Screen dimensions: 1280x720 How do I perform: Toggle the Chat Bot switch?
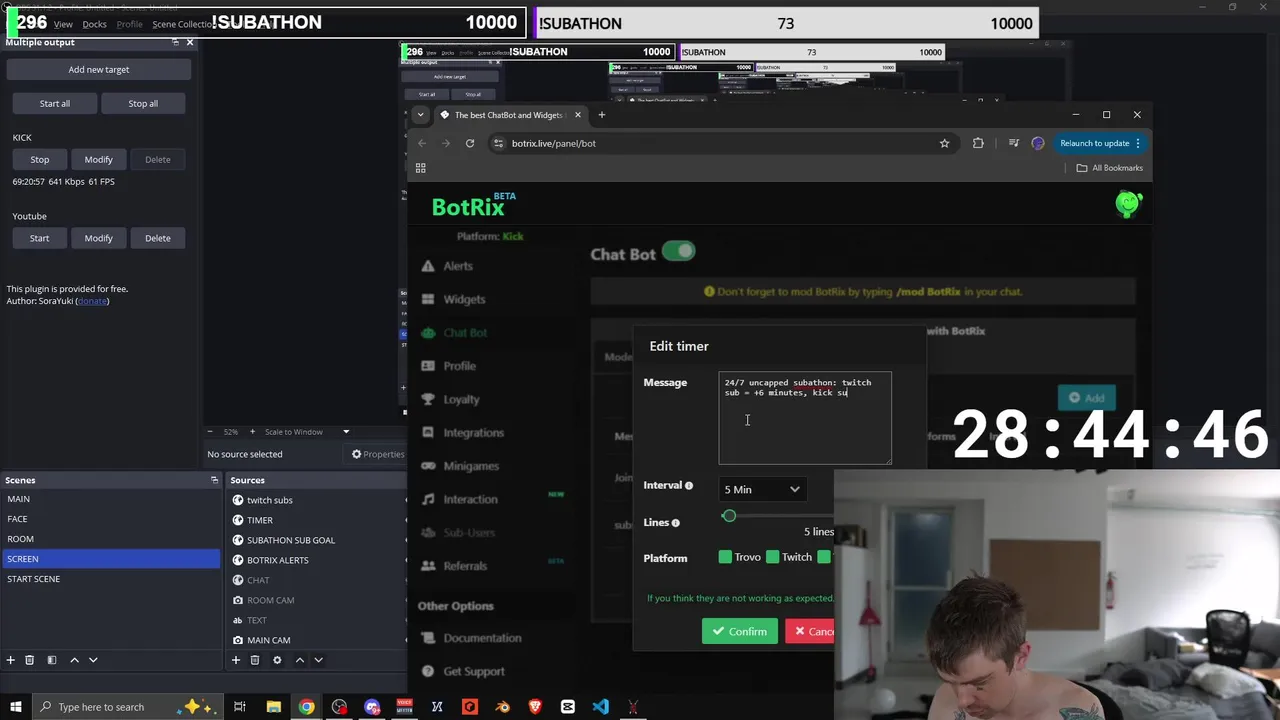[x=678, y=252]
